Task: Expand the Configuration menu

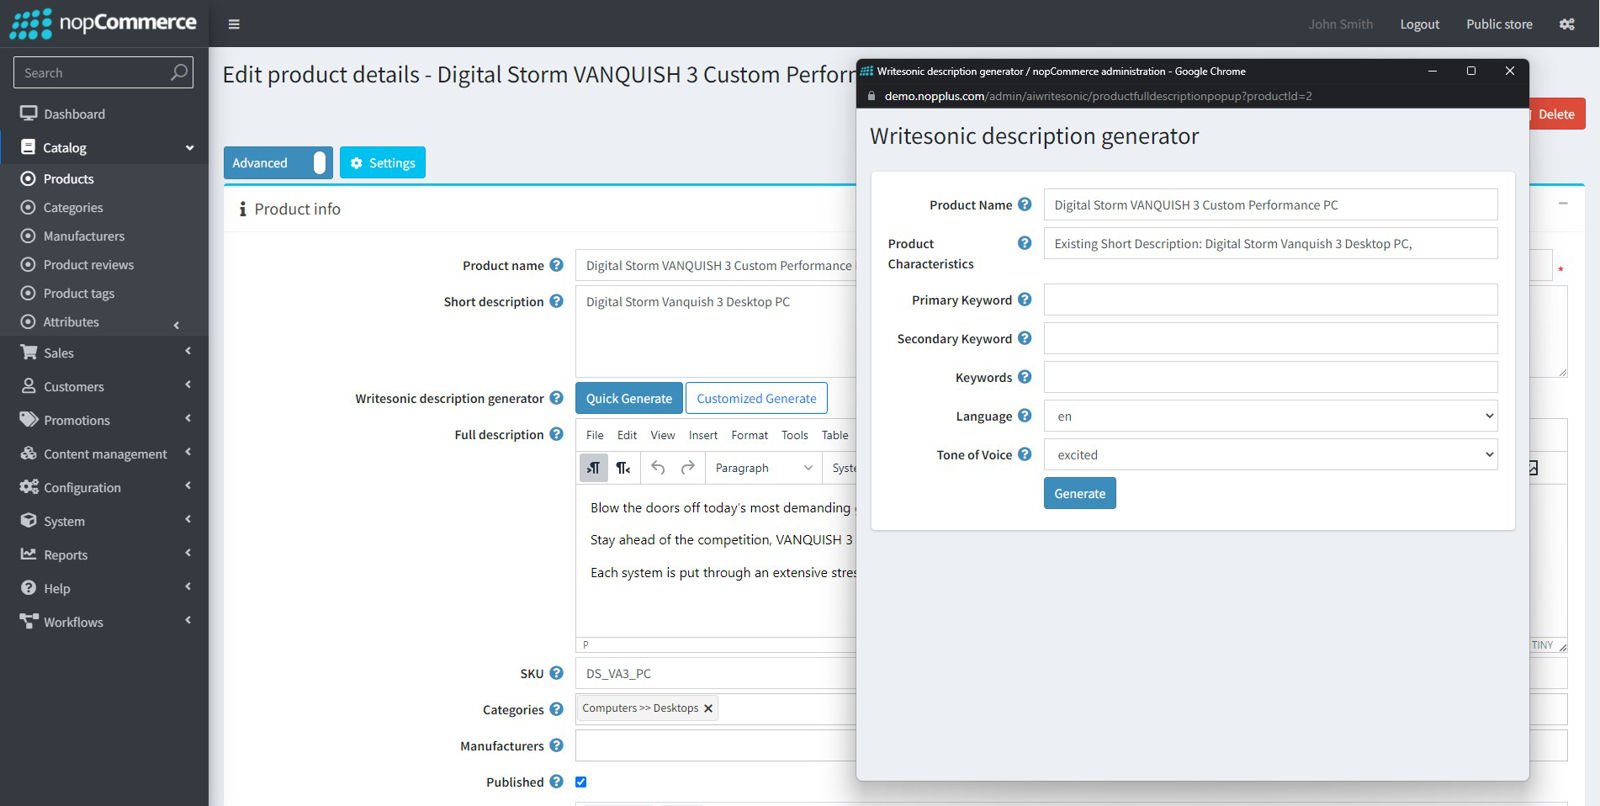Action: tap(104, 487)
